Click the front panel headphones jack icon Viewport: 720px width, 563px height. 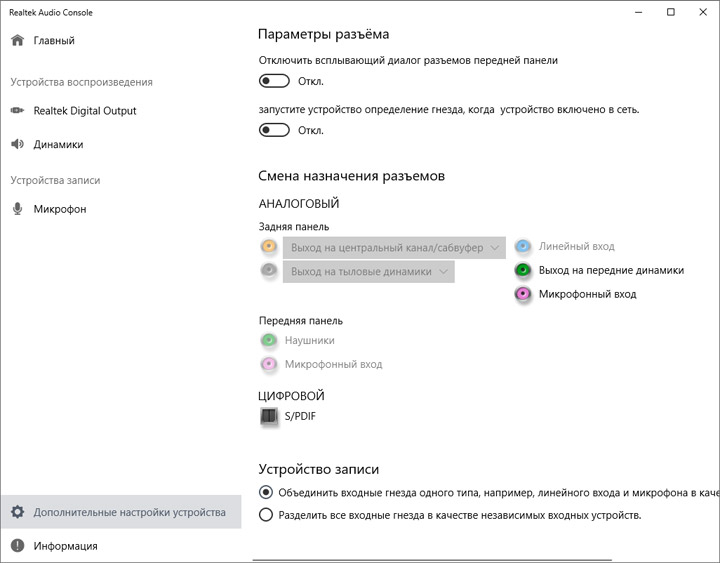(x=268, y=340)
